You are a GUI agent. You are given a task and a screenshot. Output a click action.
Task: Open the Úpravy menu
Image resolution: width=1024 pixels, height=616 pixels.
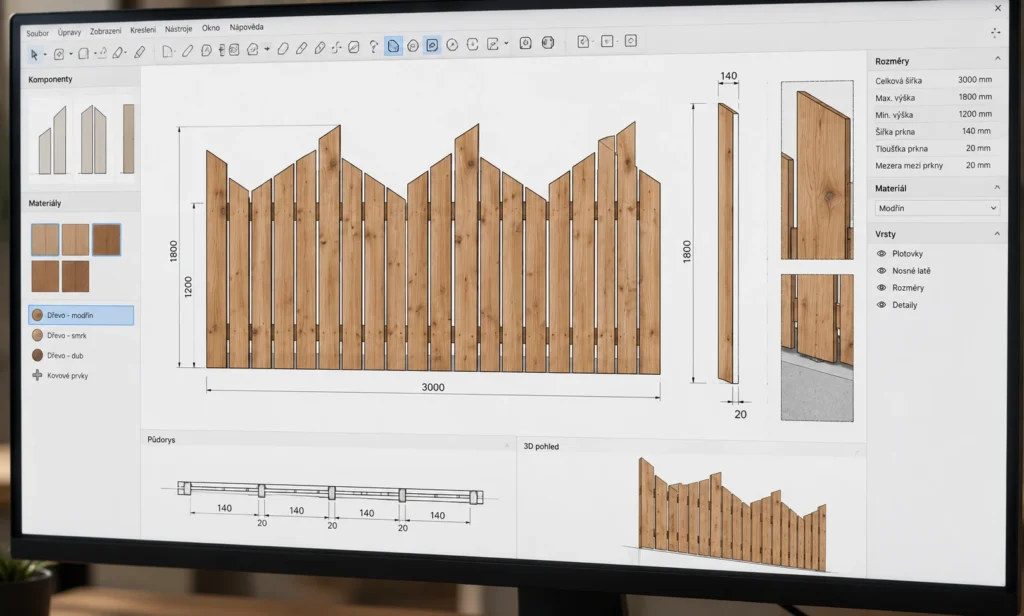pos(69,32)
